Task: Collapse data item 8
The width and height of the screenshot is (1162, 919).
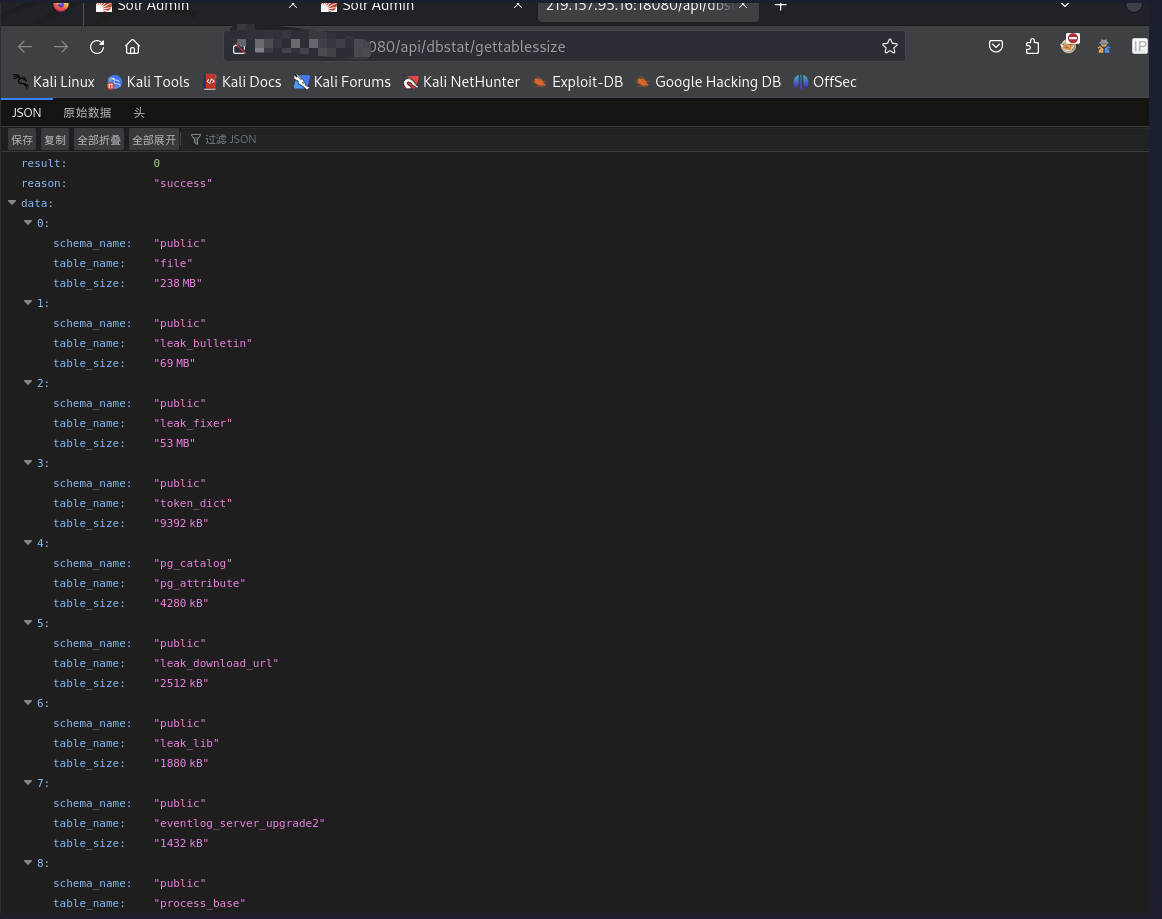Action: (28, 863)
